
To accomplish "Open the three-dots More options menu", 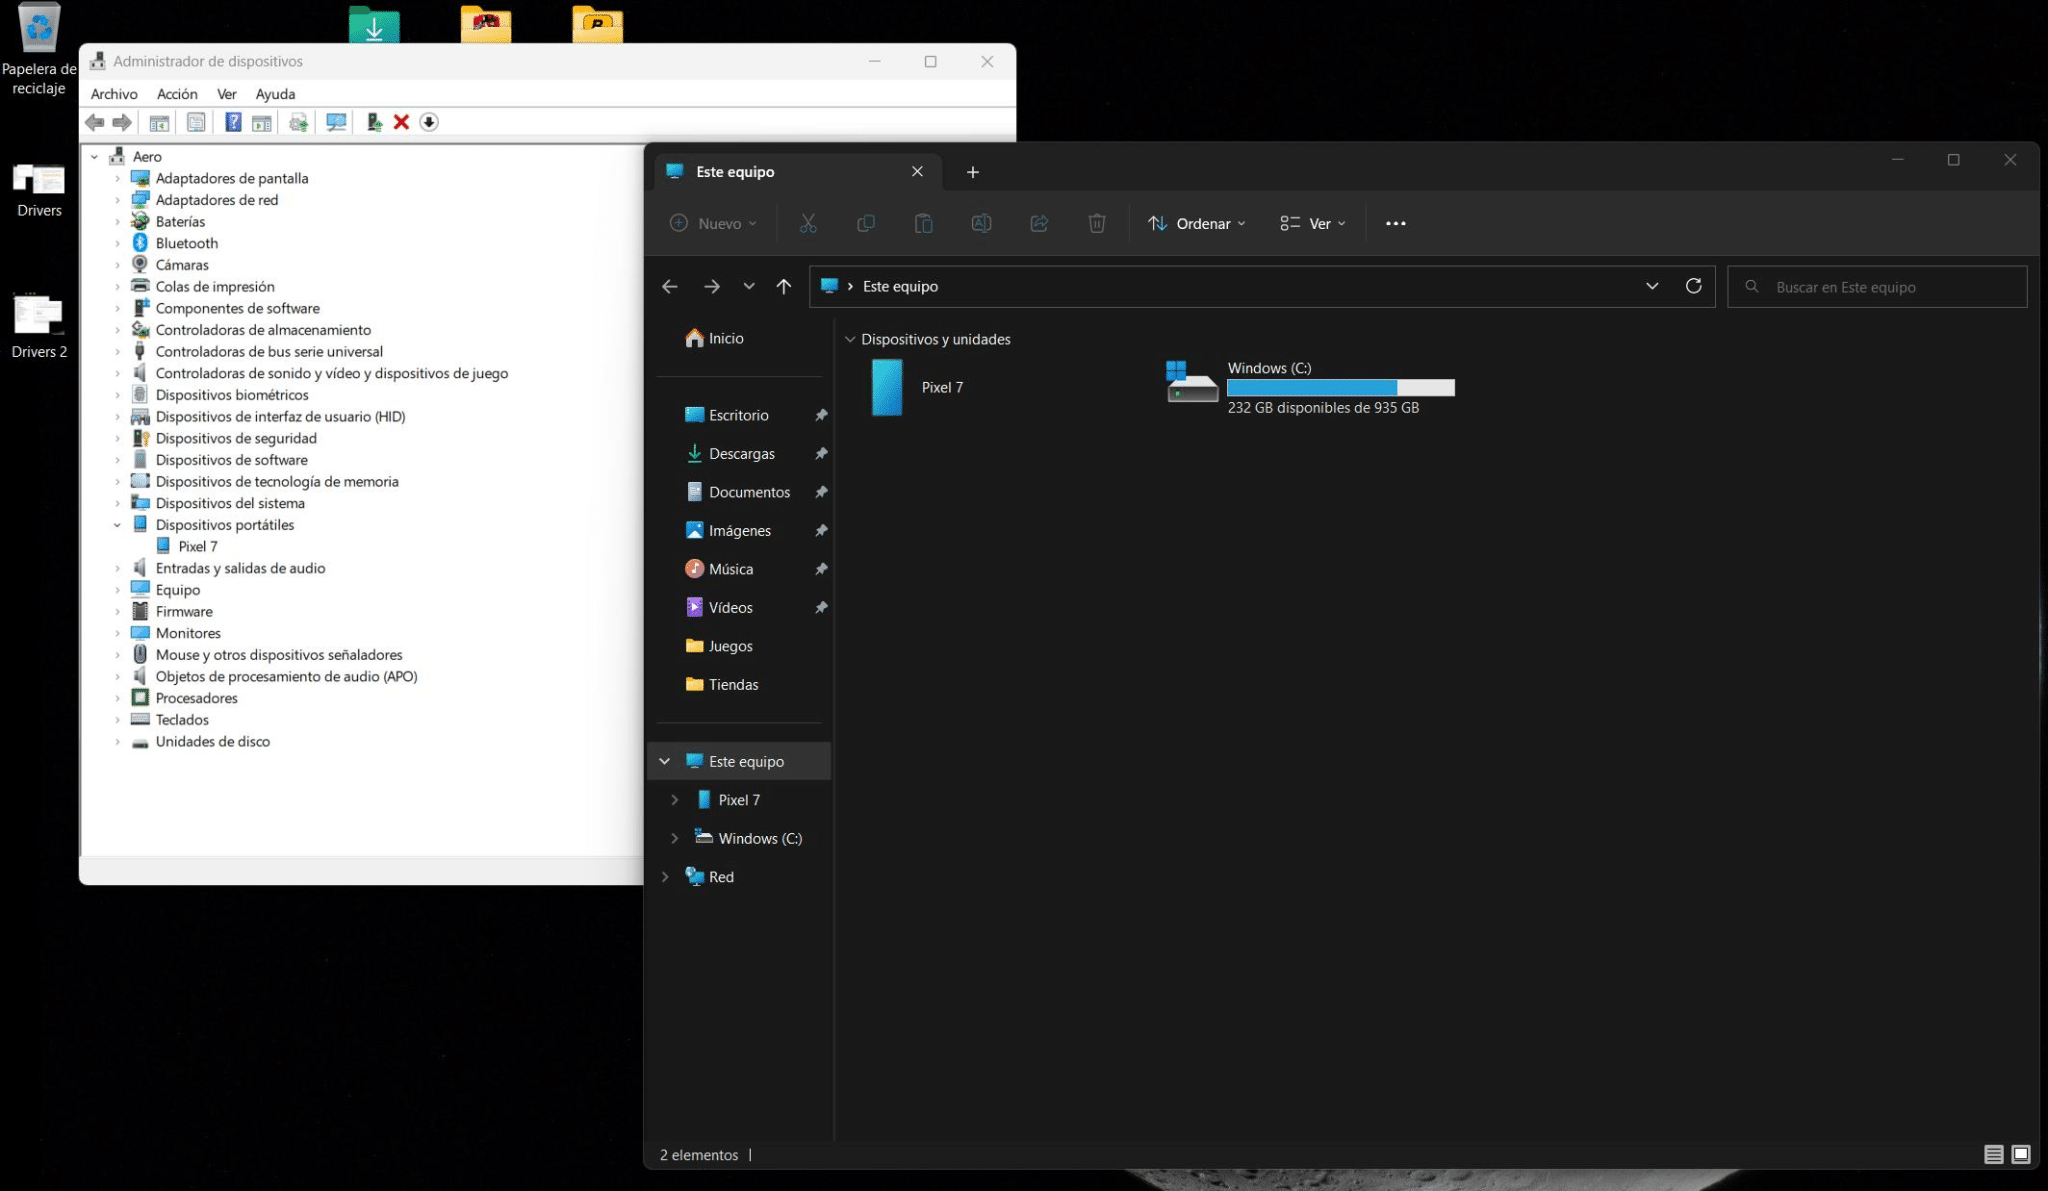I will tap(1396, 223).
